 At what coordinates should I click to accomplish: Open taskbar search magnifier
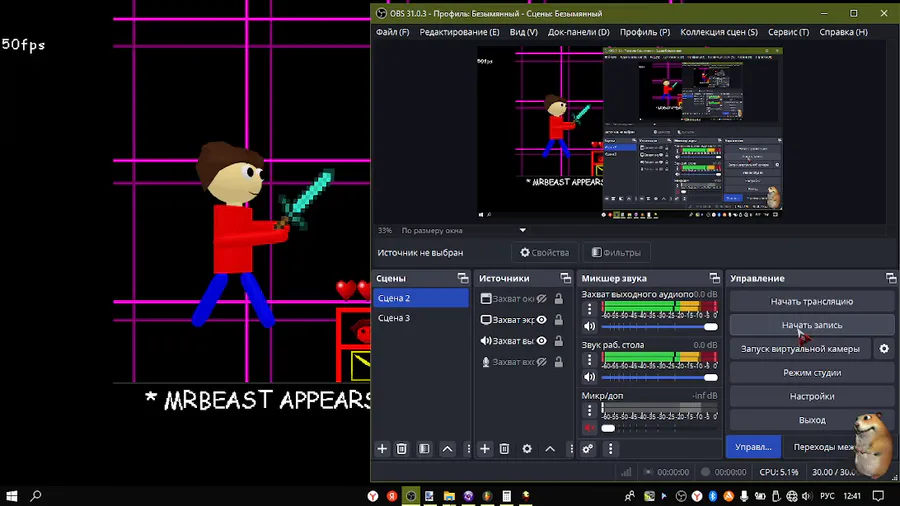(36, 496)
